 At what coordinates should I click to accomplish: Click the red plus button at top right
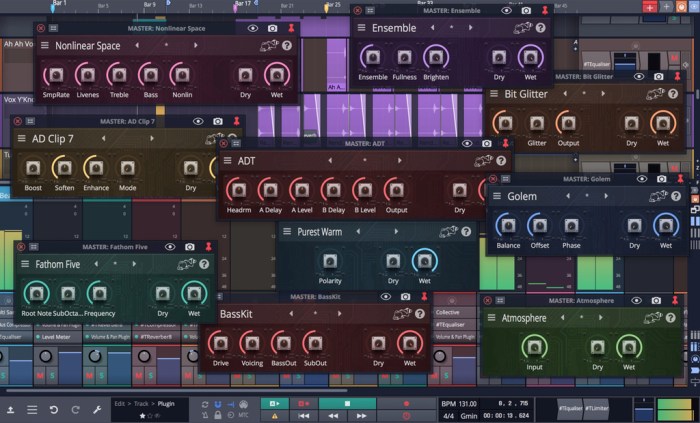click(x=650, y=7)
